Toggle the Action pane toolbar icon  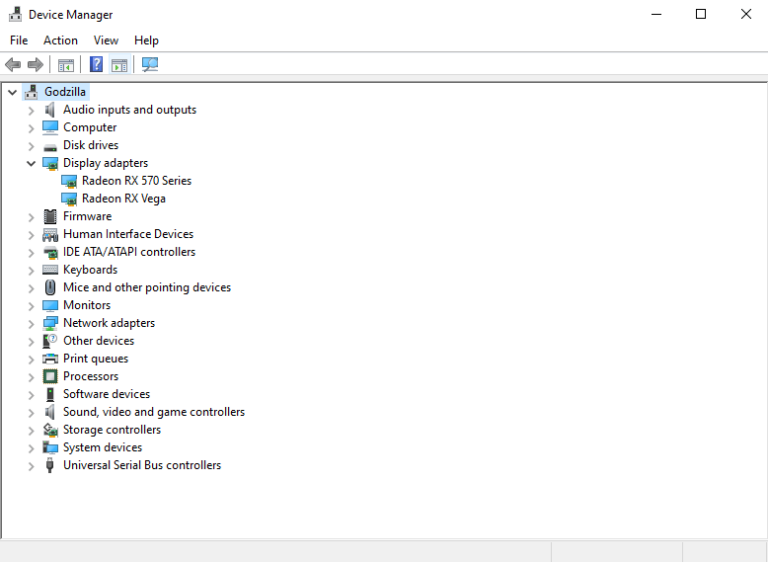tap(120, 65)
